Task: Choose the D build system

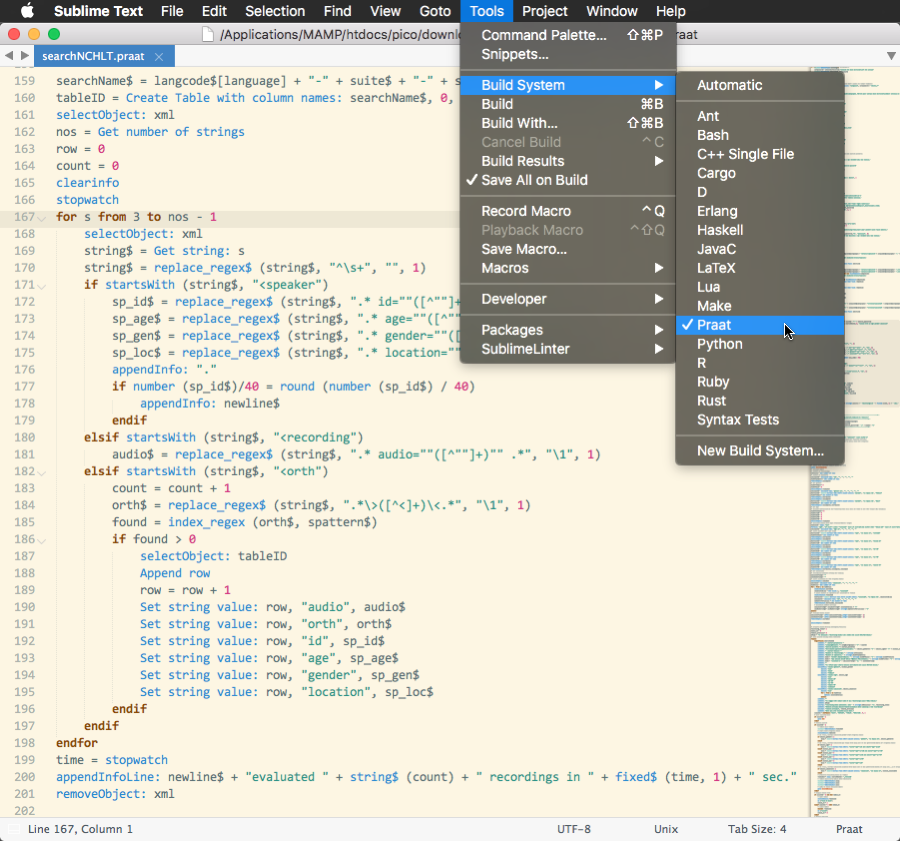Action: pos(760,192)
